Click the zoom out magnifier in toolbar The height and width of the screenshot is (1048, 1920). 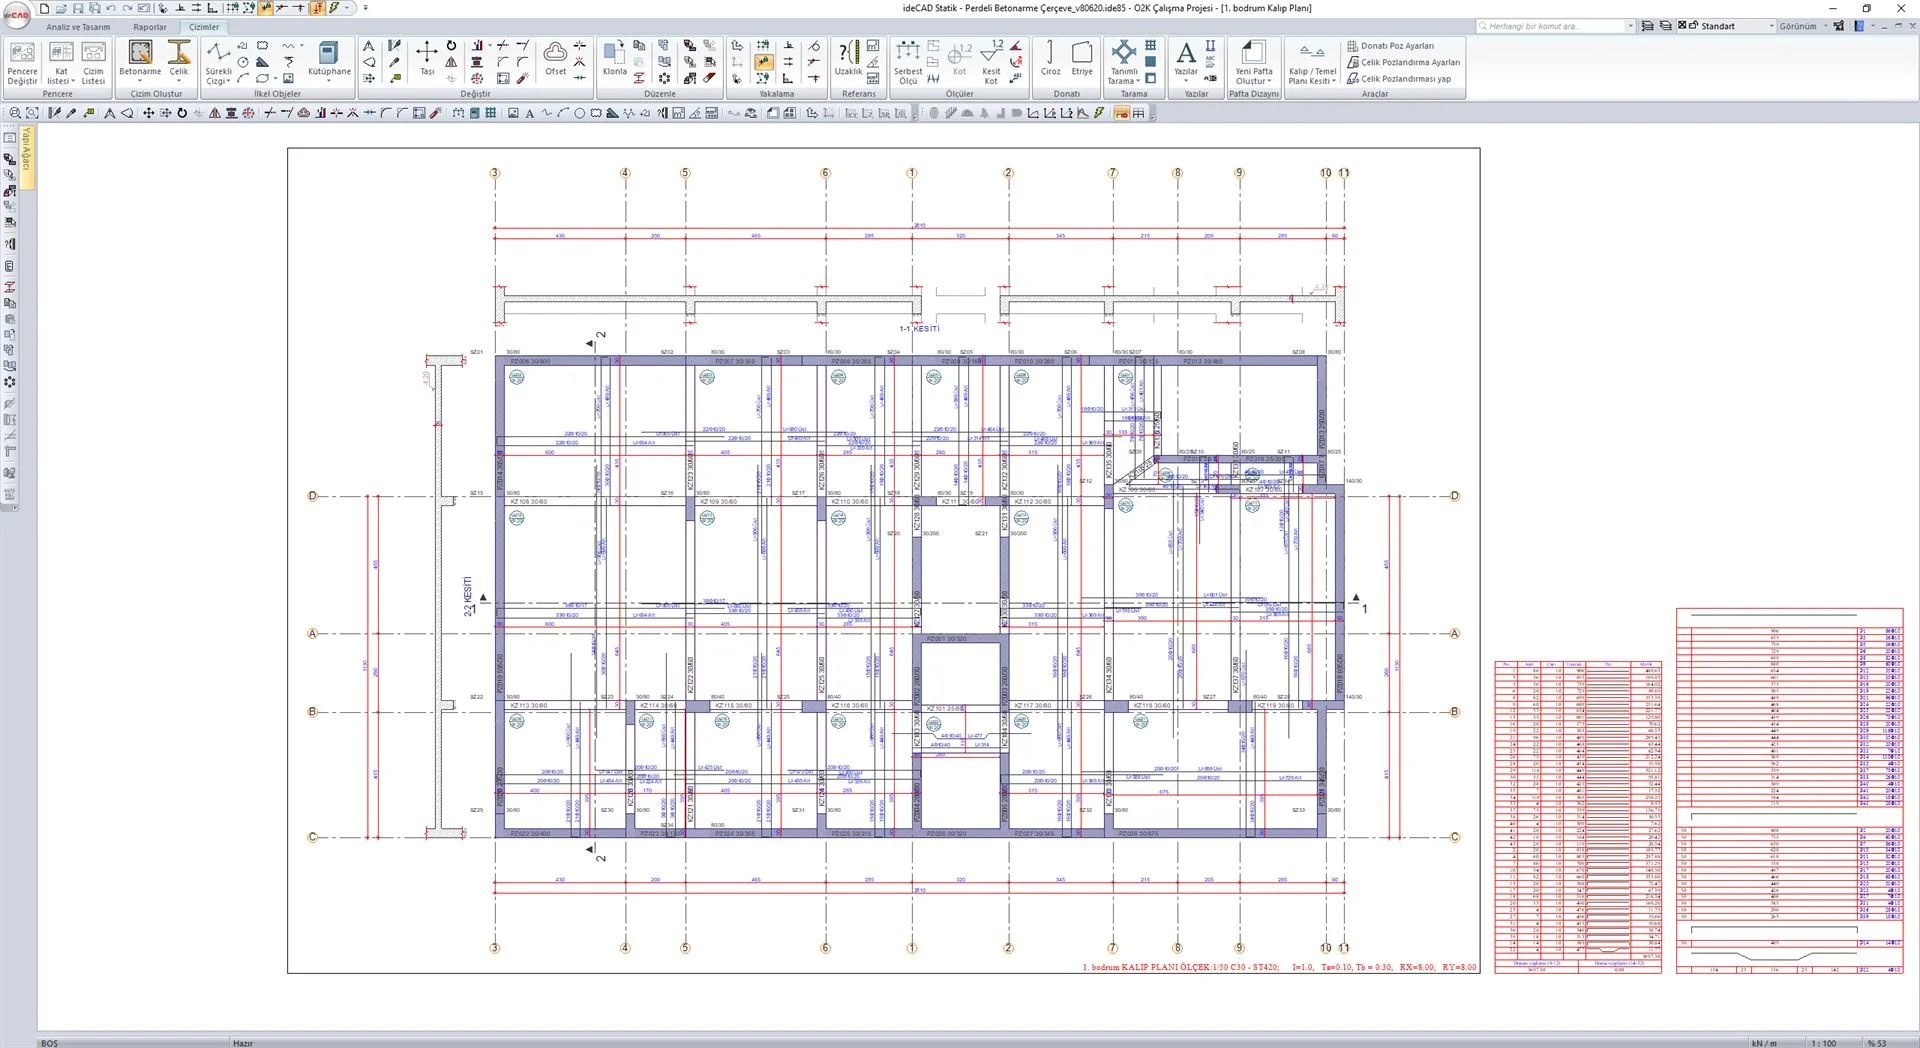tap(15, 113)
